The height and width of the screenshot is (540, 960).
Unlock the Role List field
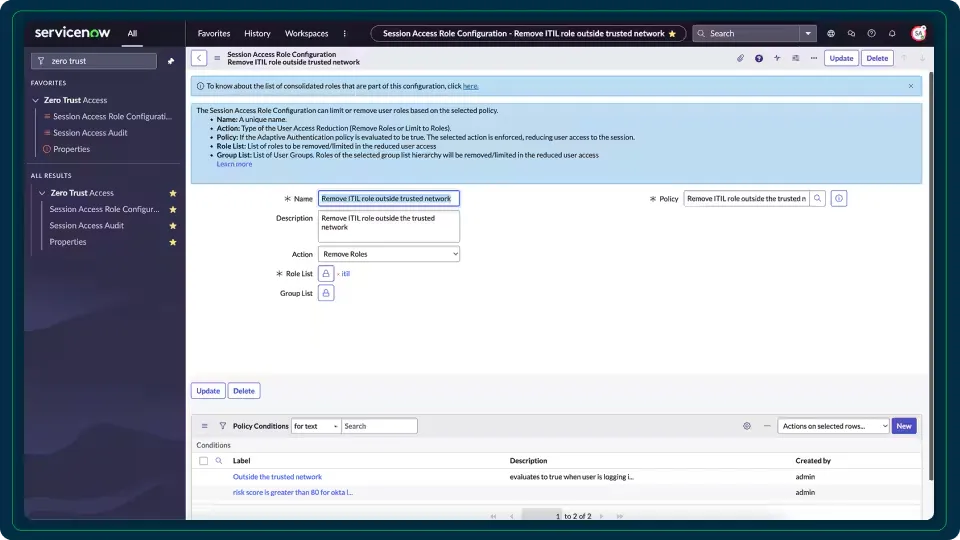(x=326, y=274)
